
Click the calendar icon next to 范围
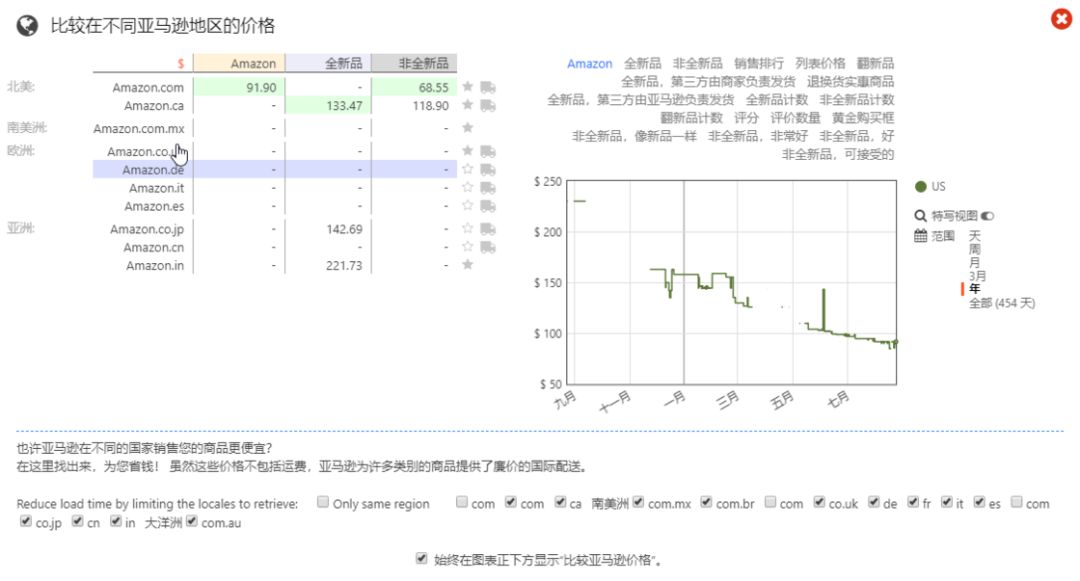pyautogui.click(x=920, y=236)
